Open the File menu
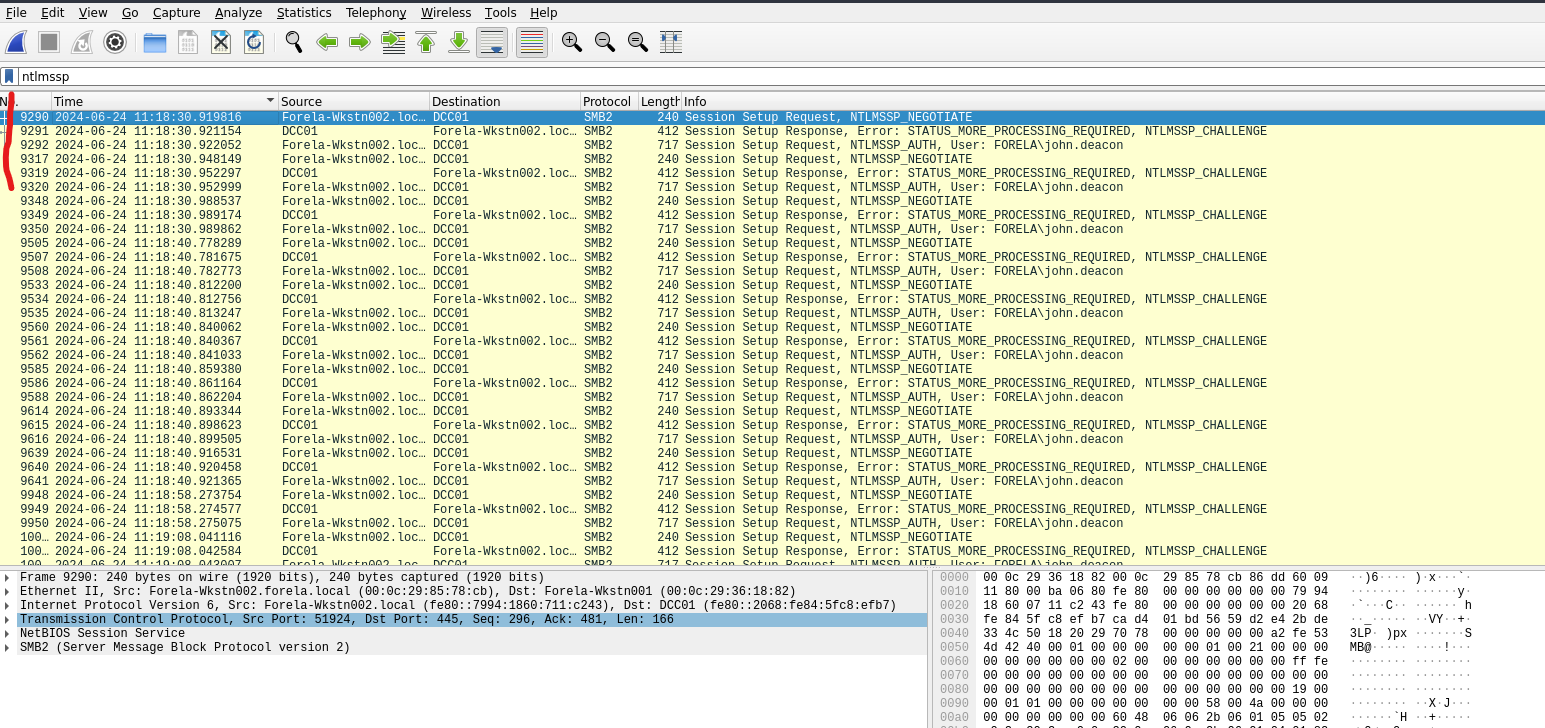This screenshot has height=728, width=1545. click(16, 13)
